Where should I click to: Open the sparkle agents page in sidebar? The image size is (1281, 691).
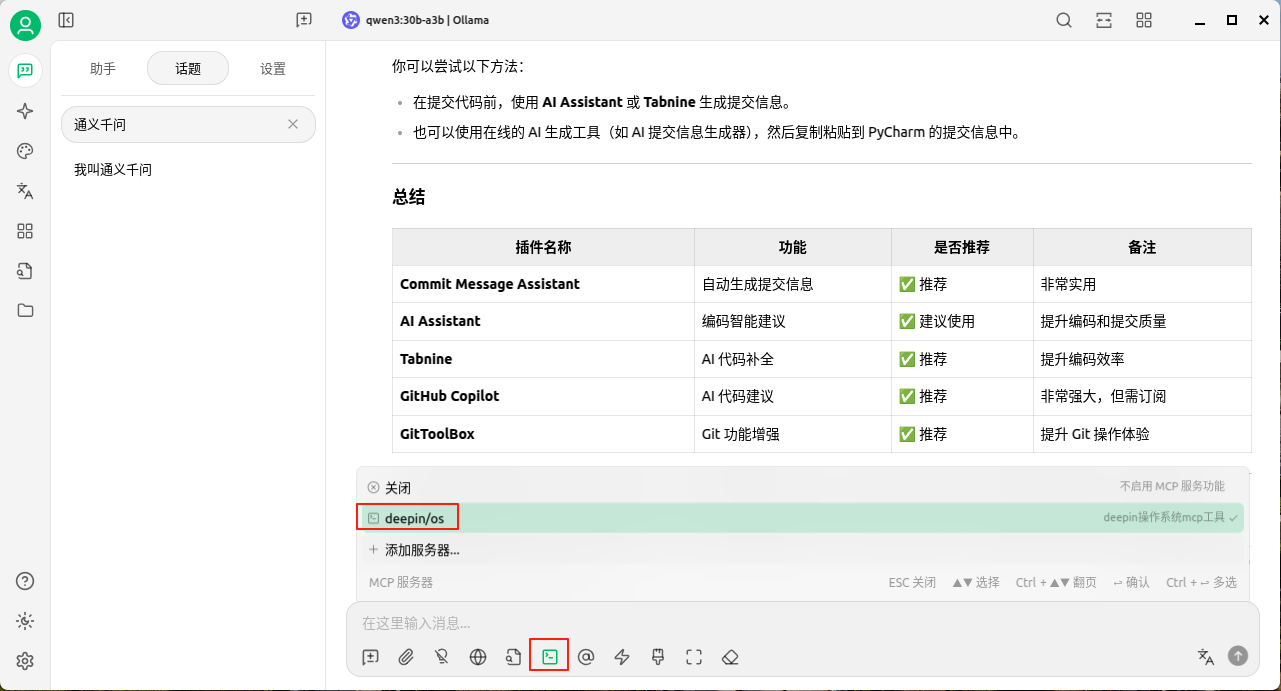25,111
